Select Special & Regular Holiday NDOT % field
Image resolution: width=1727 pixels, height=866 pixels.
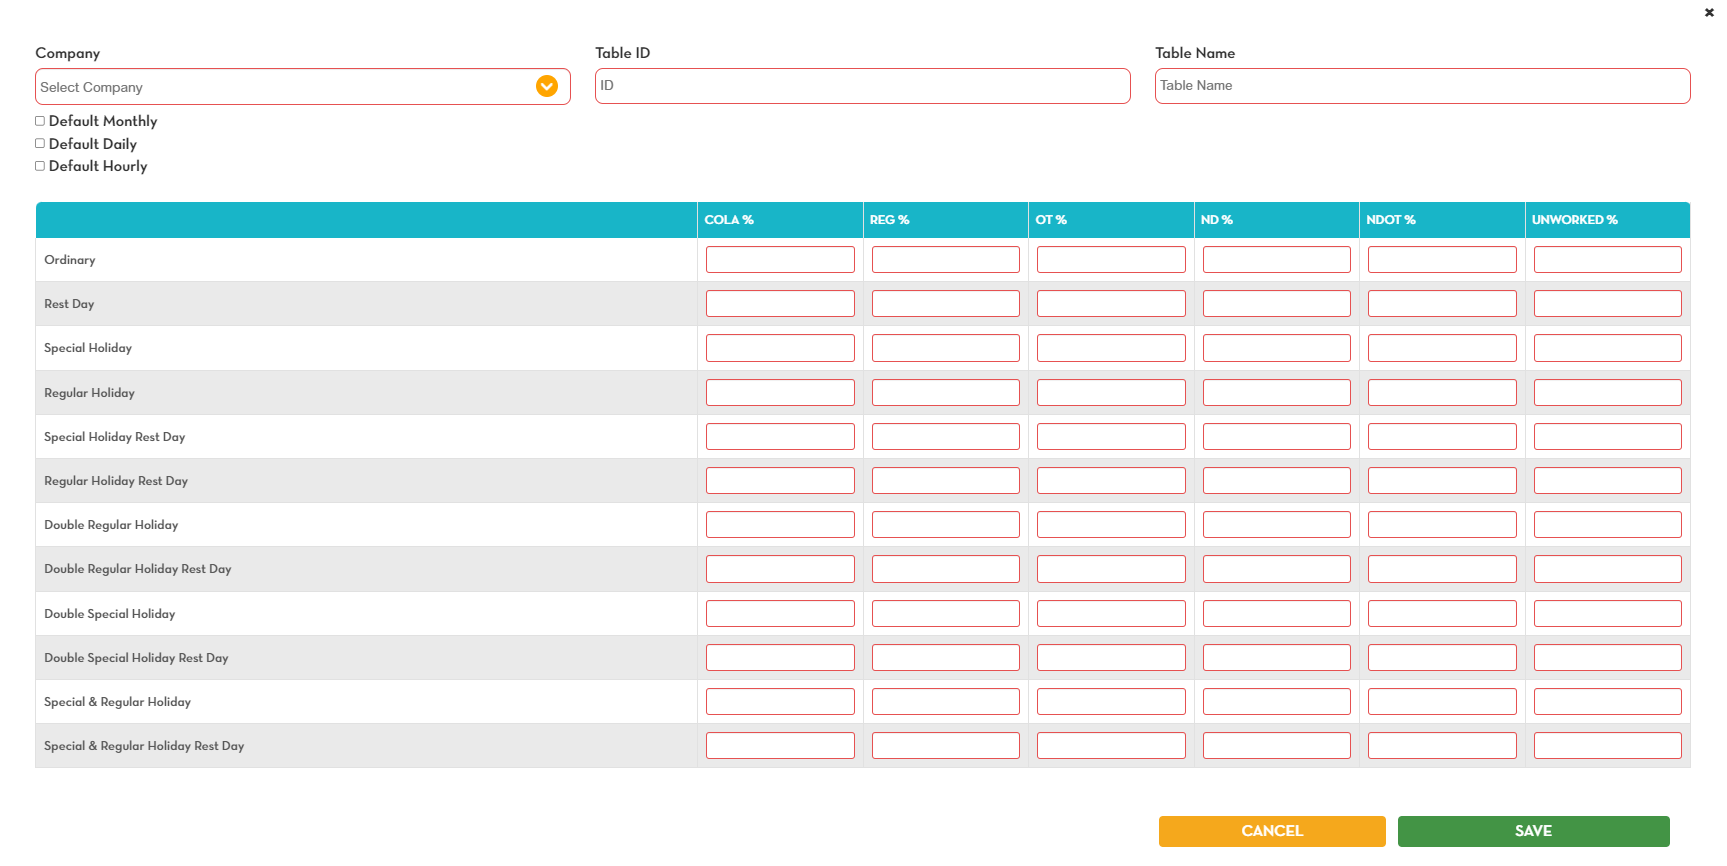(x=1442, y=702)
